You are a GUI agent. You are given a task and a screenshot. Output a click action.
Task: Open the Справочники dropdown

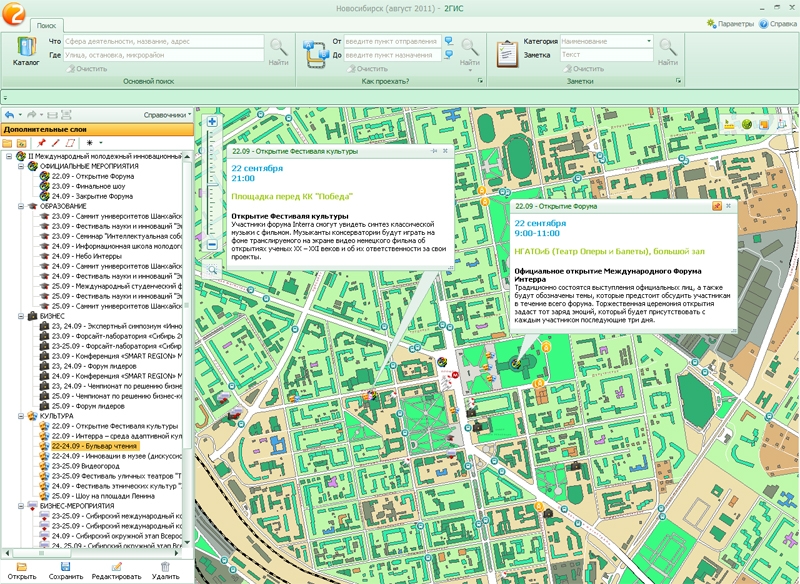(x=167, y=115)
